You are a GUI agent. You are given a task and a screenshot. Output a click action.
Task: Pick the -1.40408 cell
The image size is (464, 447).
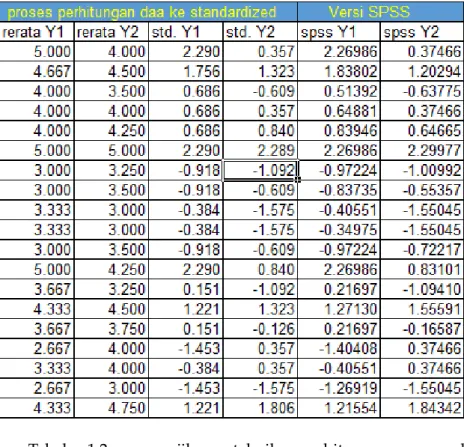pyautogui.click(x=339, y=348)
